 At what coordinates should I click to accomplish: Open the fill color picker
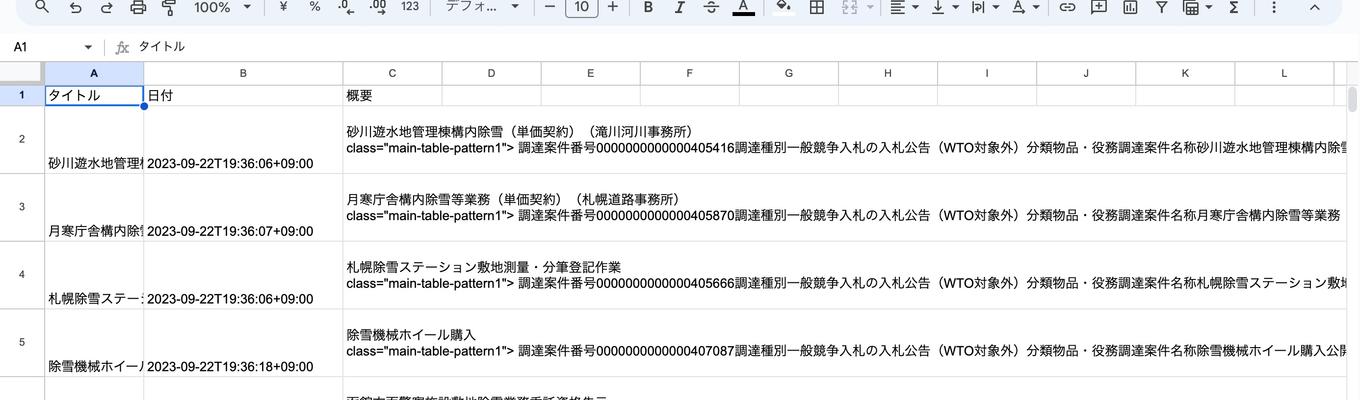784,7
